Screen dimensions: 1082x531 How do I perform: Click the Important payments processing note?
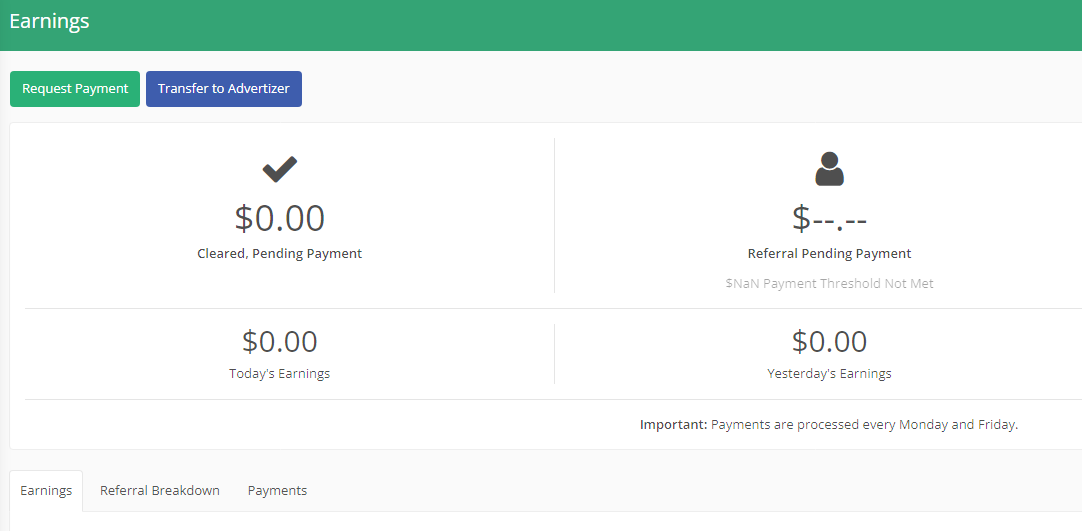pyautogui.click(x=829, y=425)
